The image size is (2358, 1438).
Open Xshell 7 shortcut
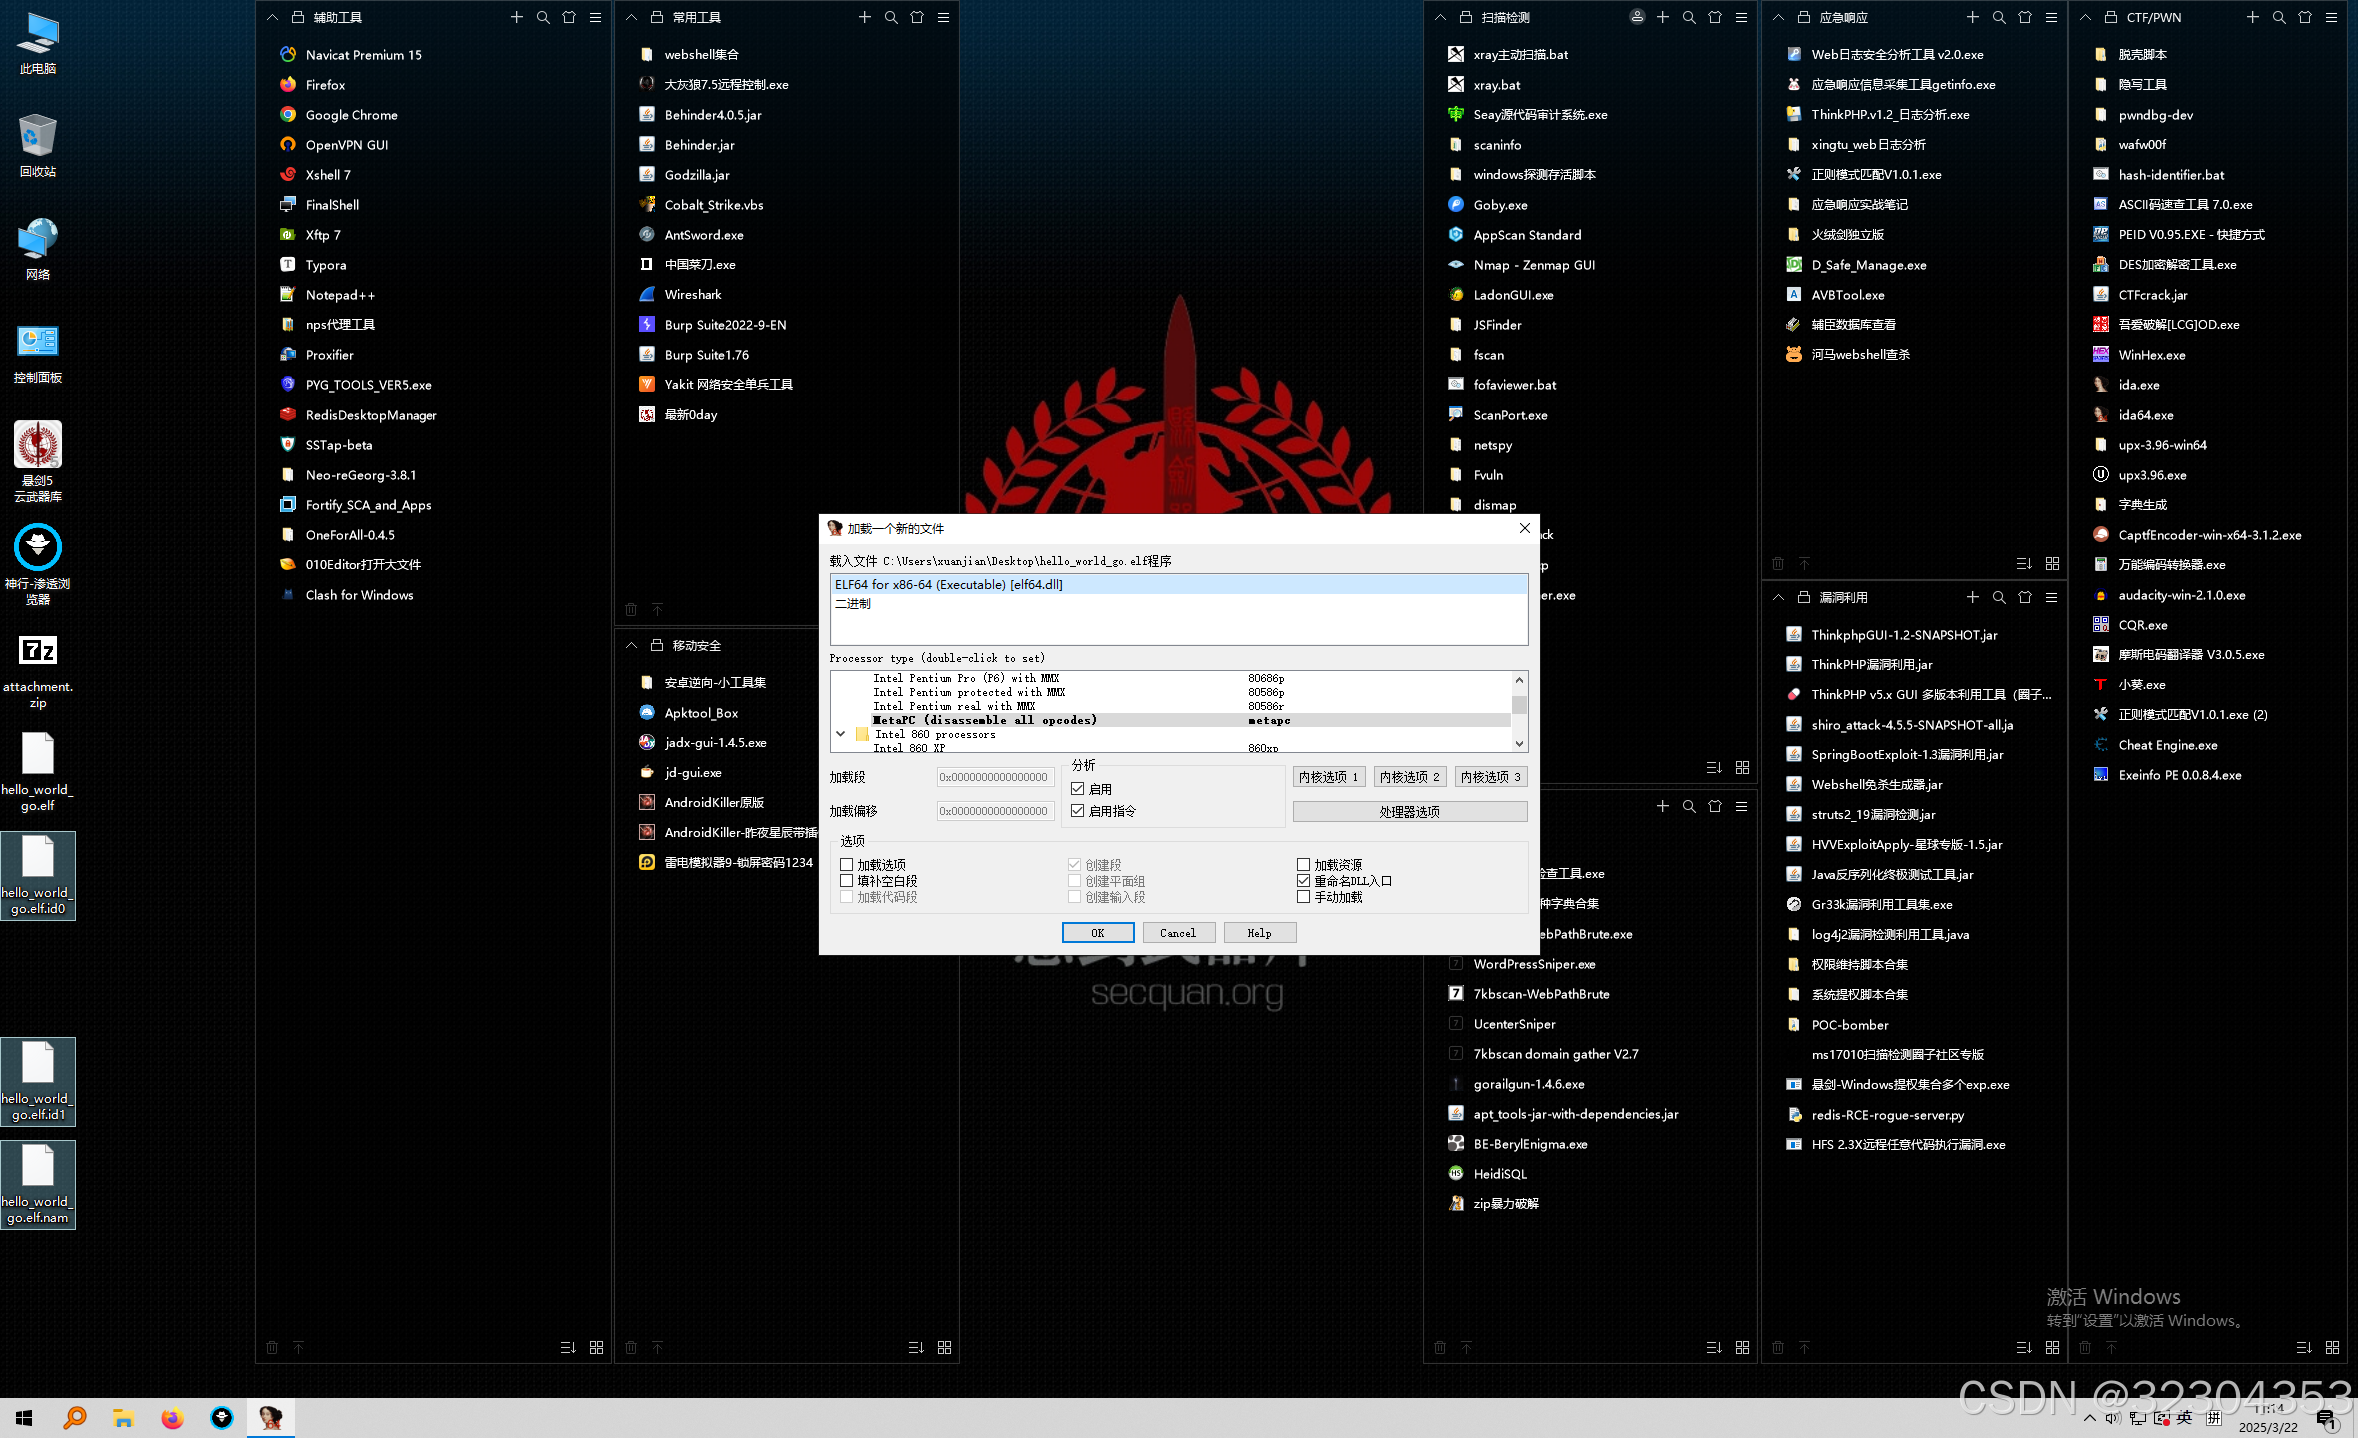(328, 174)
